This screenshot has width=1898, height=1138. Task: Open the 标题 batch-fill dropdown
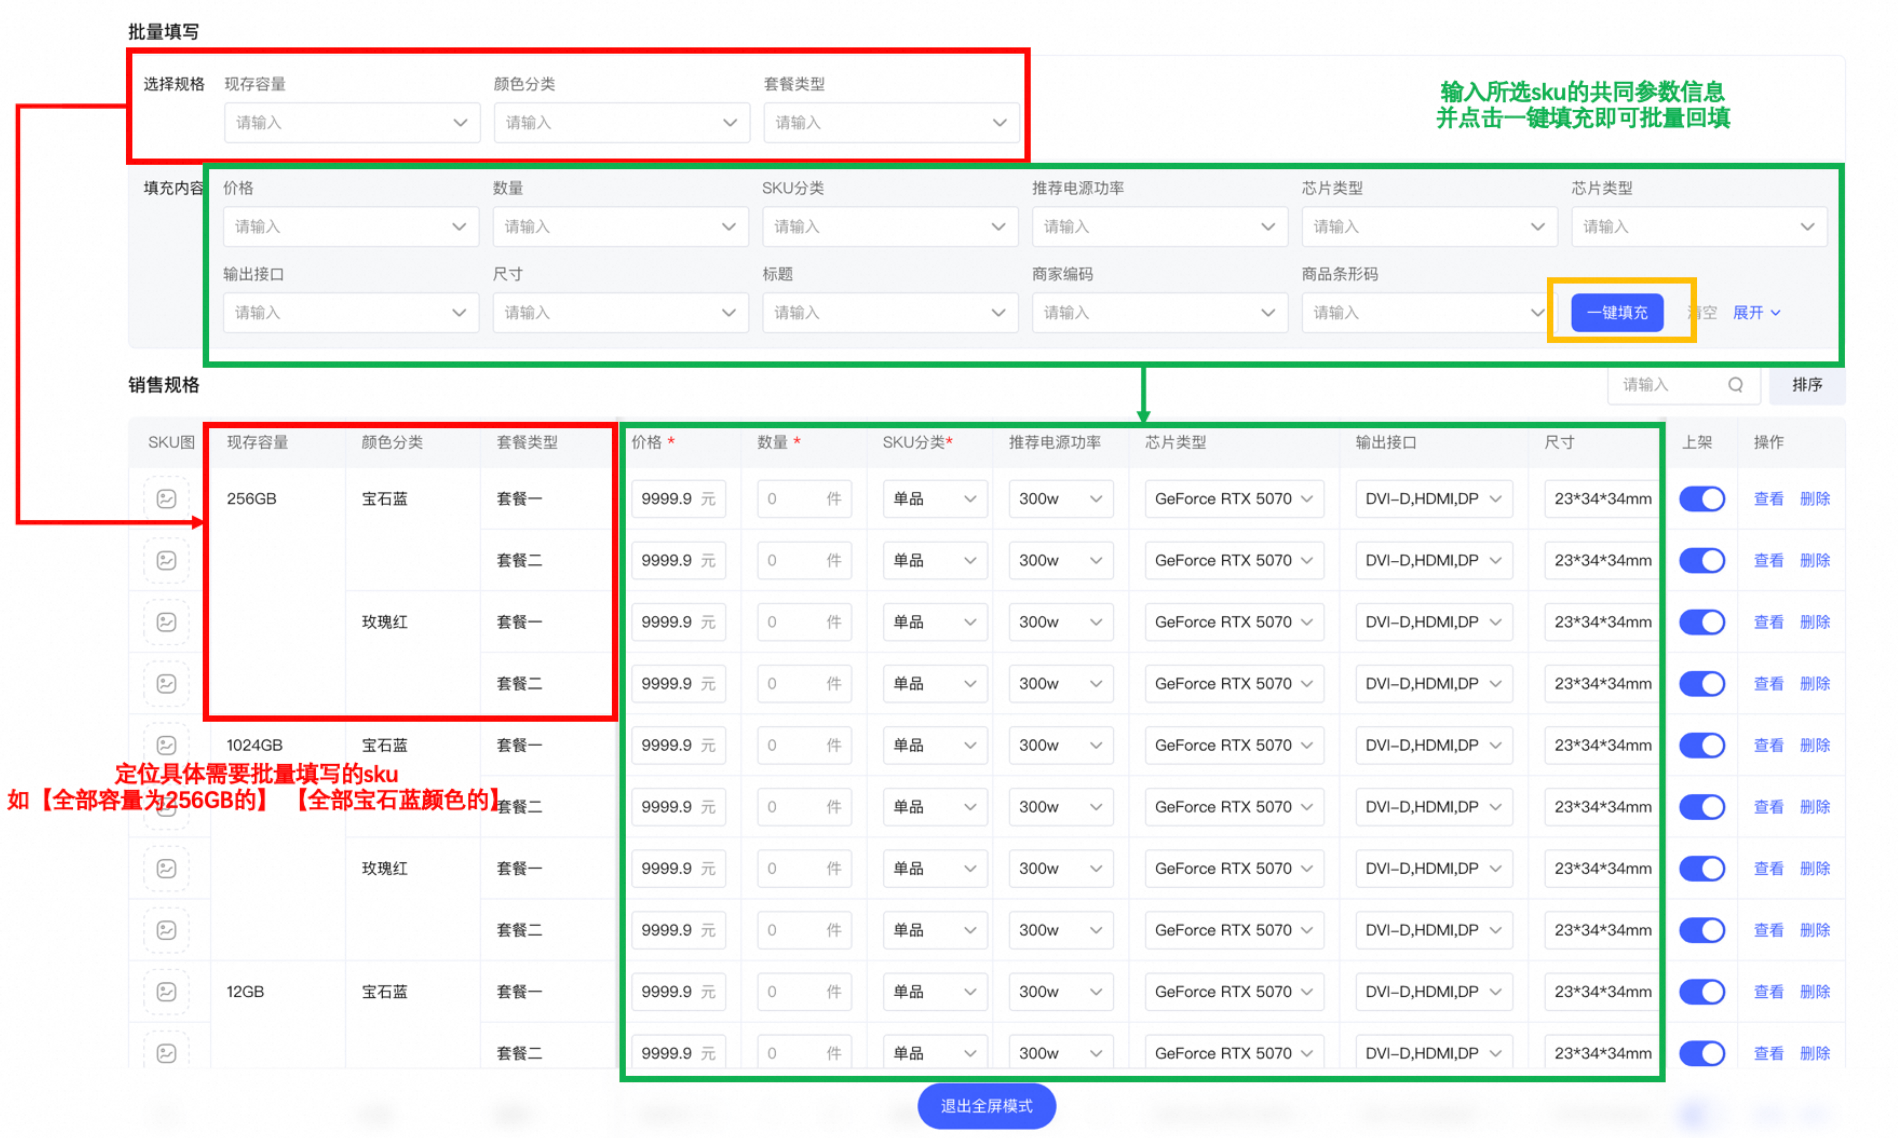(890, 313)
